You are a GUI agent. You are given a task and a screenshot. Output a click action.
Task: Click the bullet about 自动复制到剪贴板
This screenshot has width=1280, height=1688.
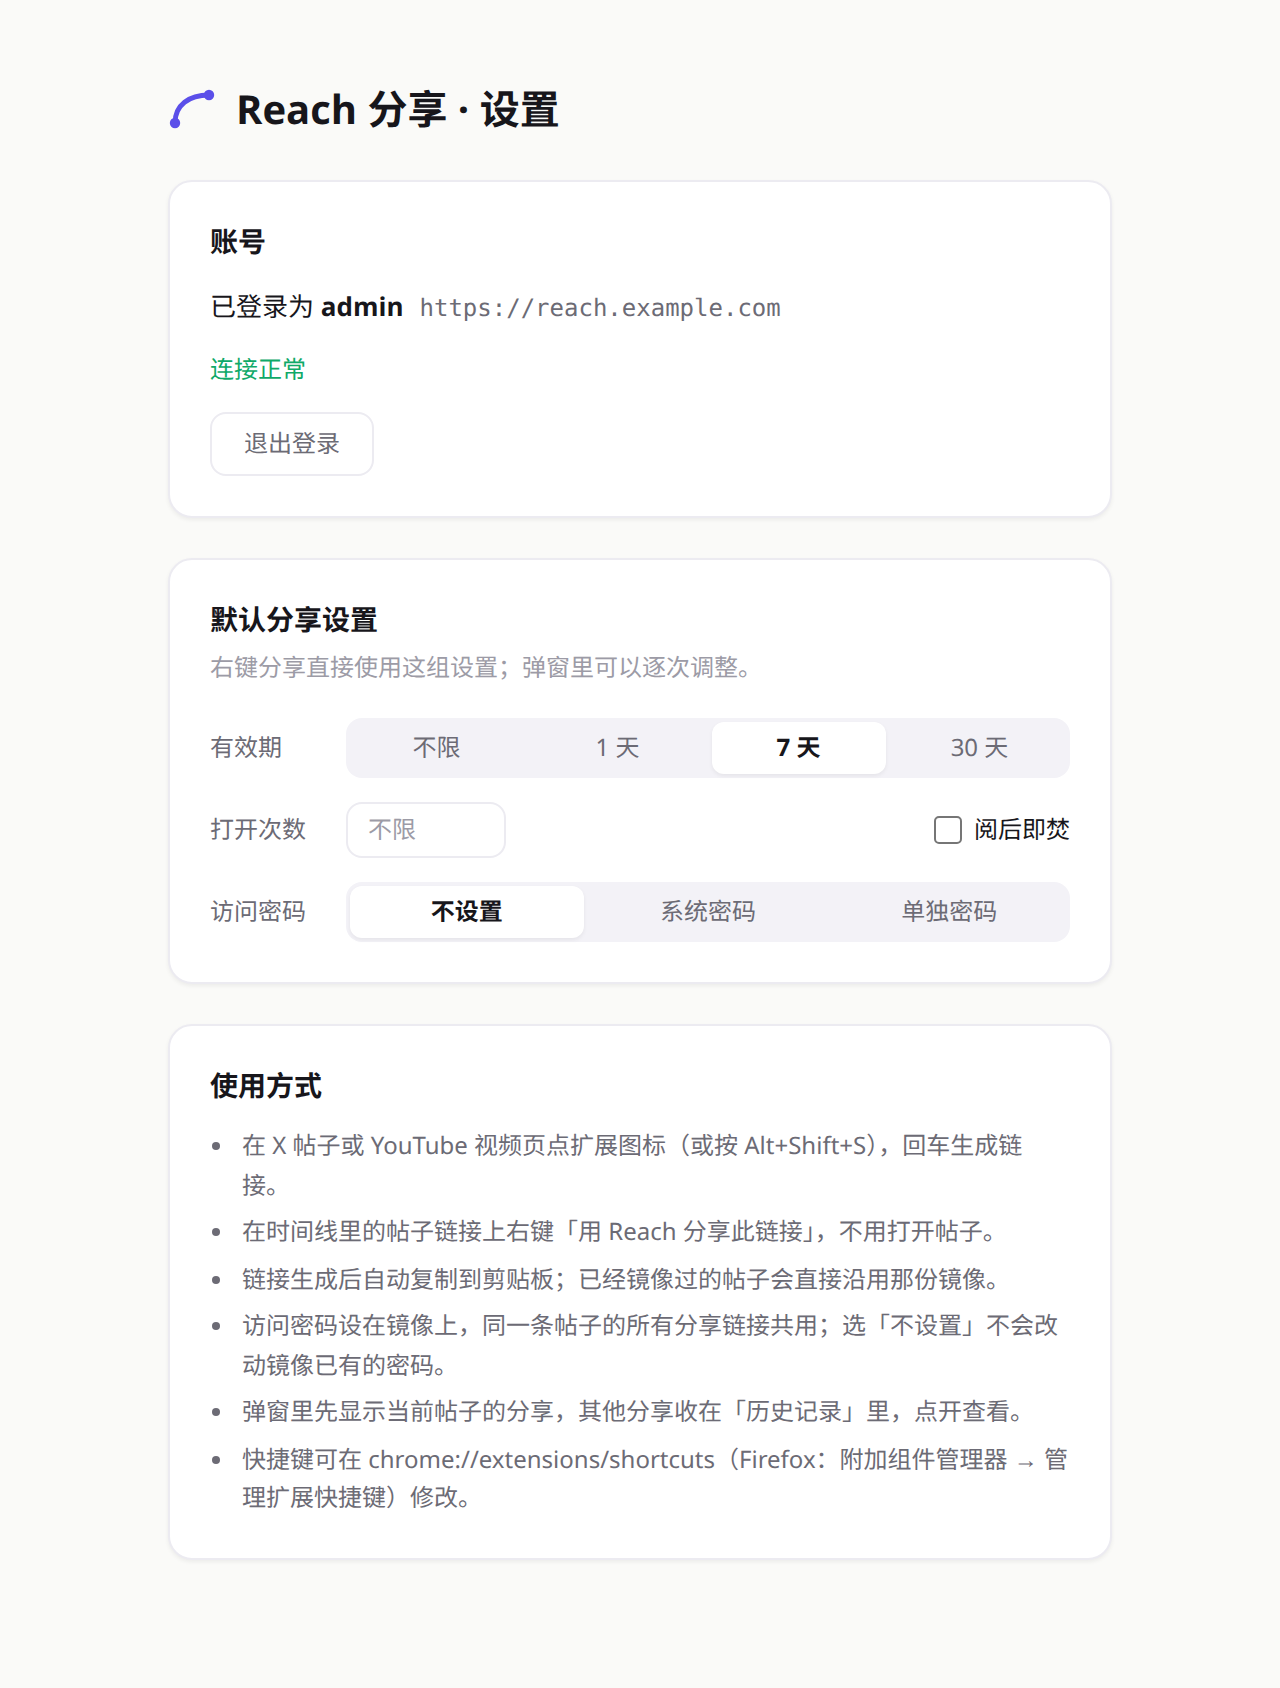pos(621,1279)
